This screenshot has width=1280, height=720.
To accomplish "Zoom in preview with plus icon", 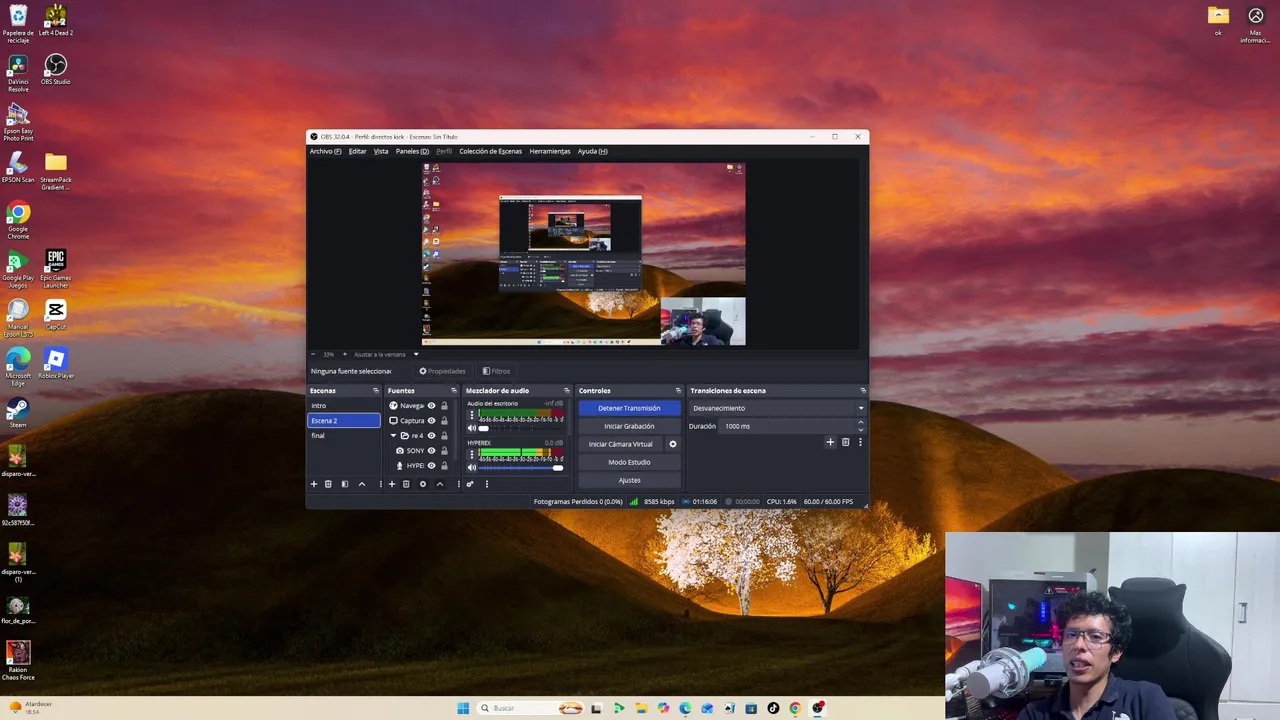I will point(345,354).
